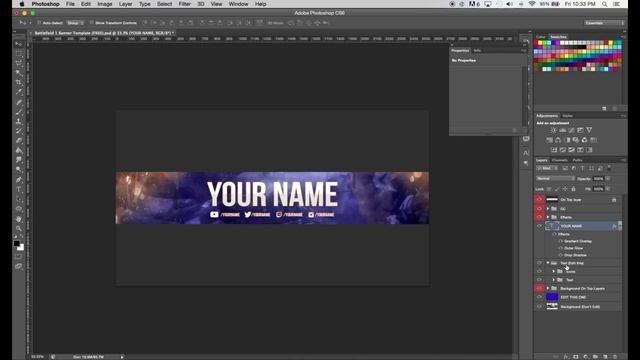The height and width of the screenshot is (360, 640).
Task: Click the EDIT THIS ONE layer thumbnail
Action: [552, 297]
